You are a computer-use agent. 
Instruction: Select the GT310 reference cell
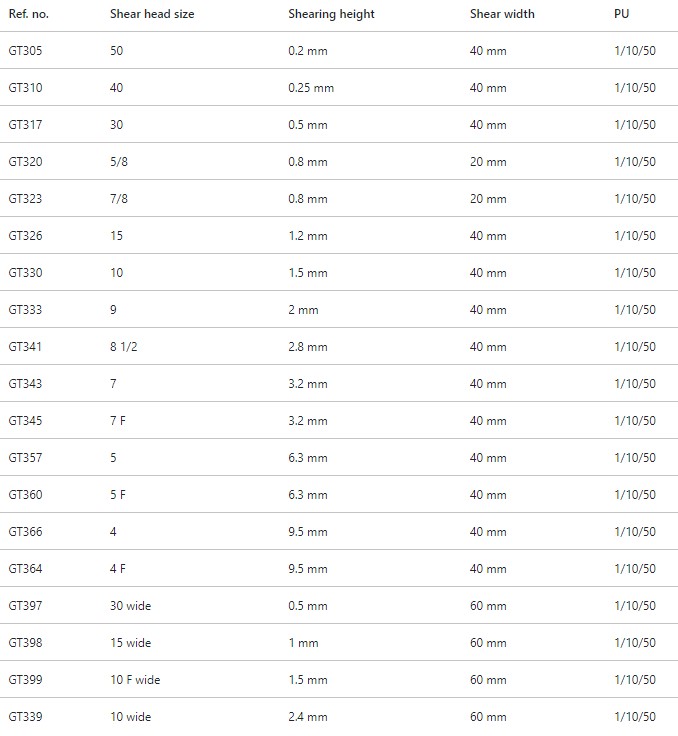tap(25, 88)
